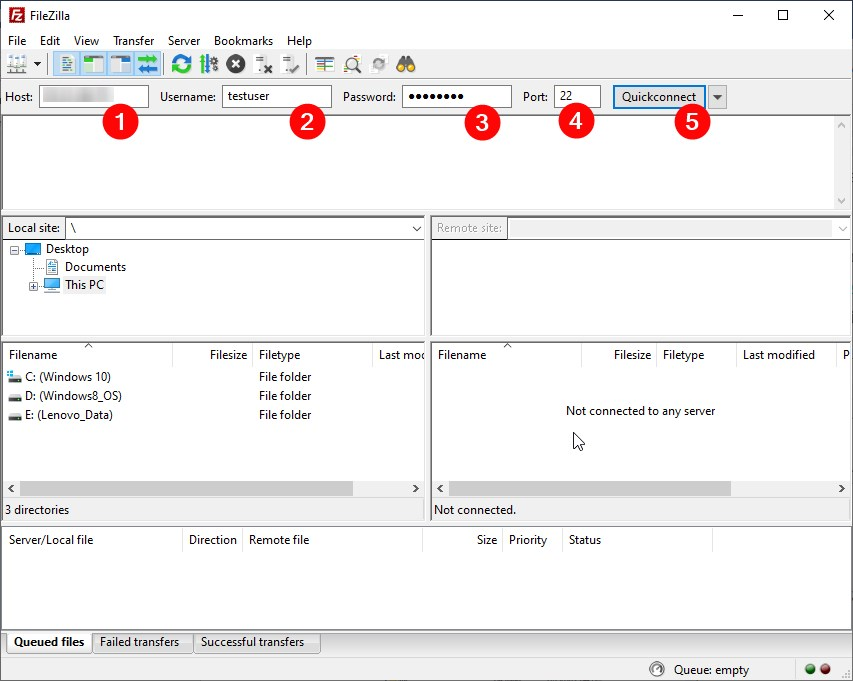853x681 pixels.
Task: Cancel current operation with the X icon
Action: tap(236, 65)
